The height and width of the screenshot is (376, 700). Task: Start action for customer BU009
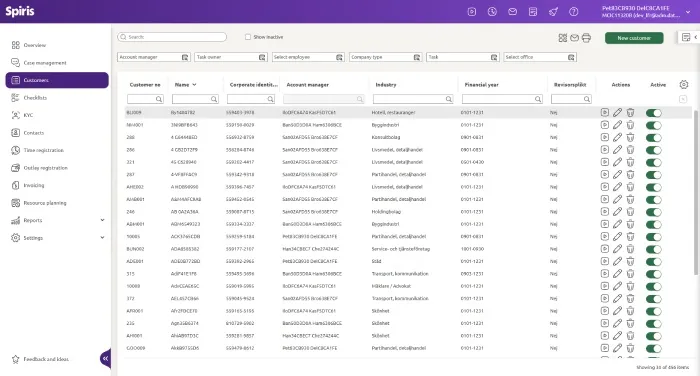605,113
